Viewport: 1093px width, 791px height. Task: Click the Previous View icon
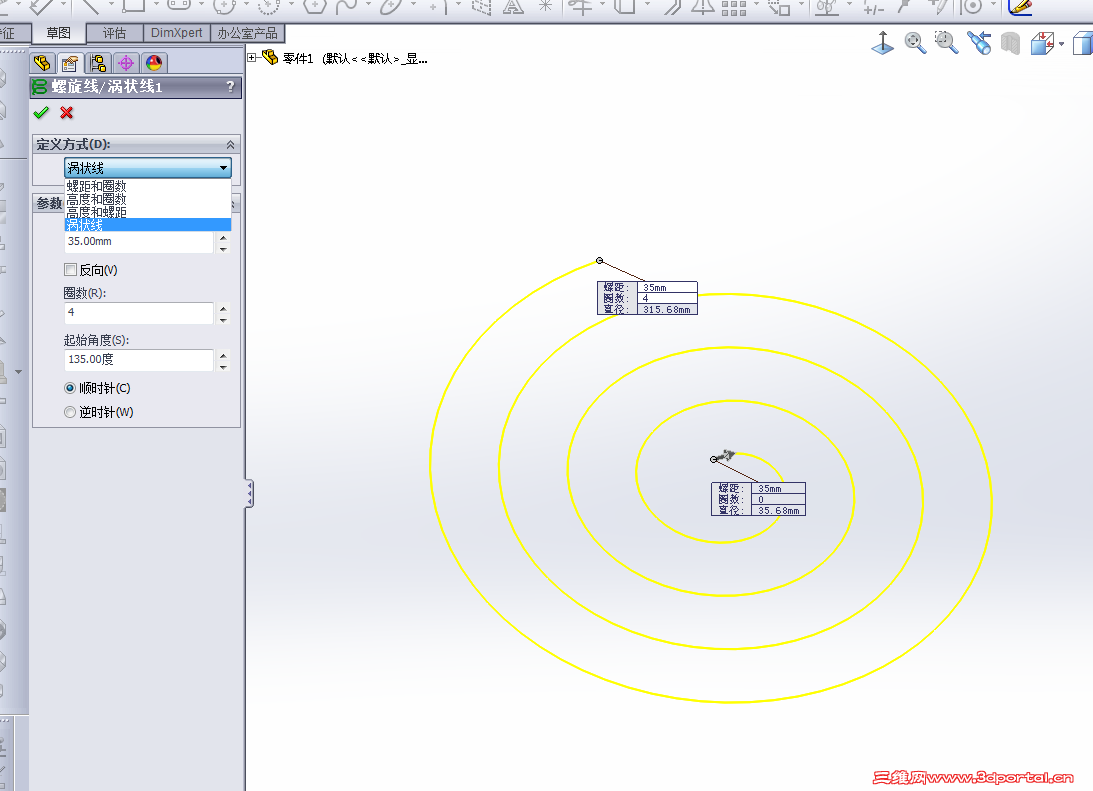(x=979, y=43)
